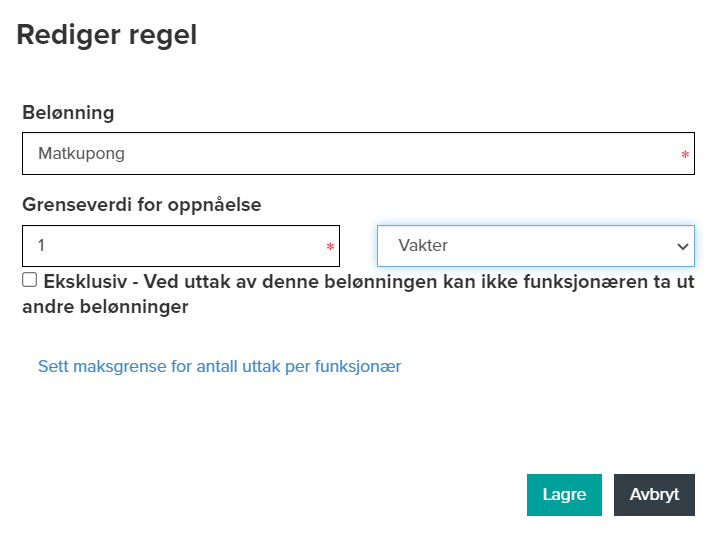Click the 'Grenseverdi for oppnåelse' label
This screenshot has width=711, height=534.
point(141,205)
